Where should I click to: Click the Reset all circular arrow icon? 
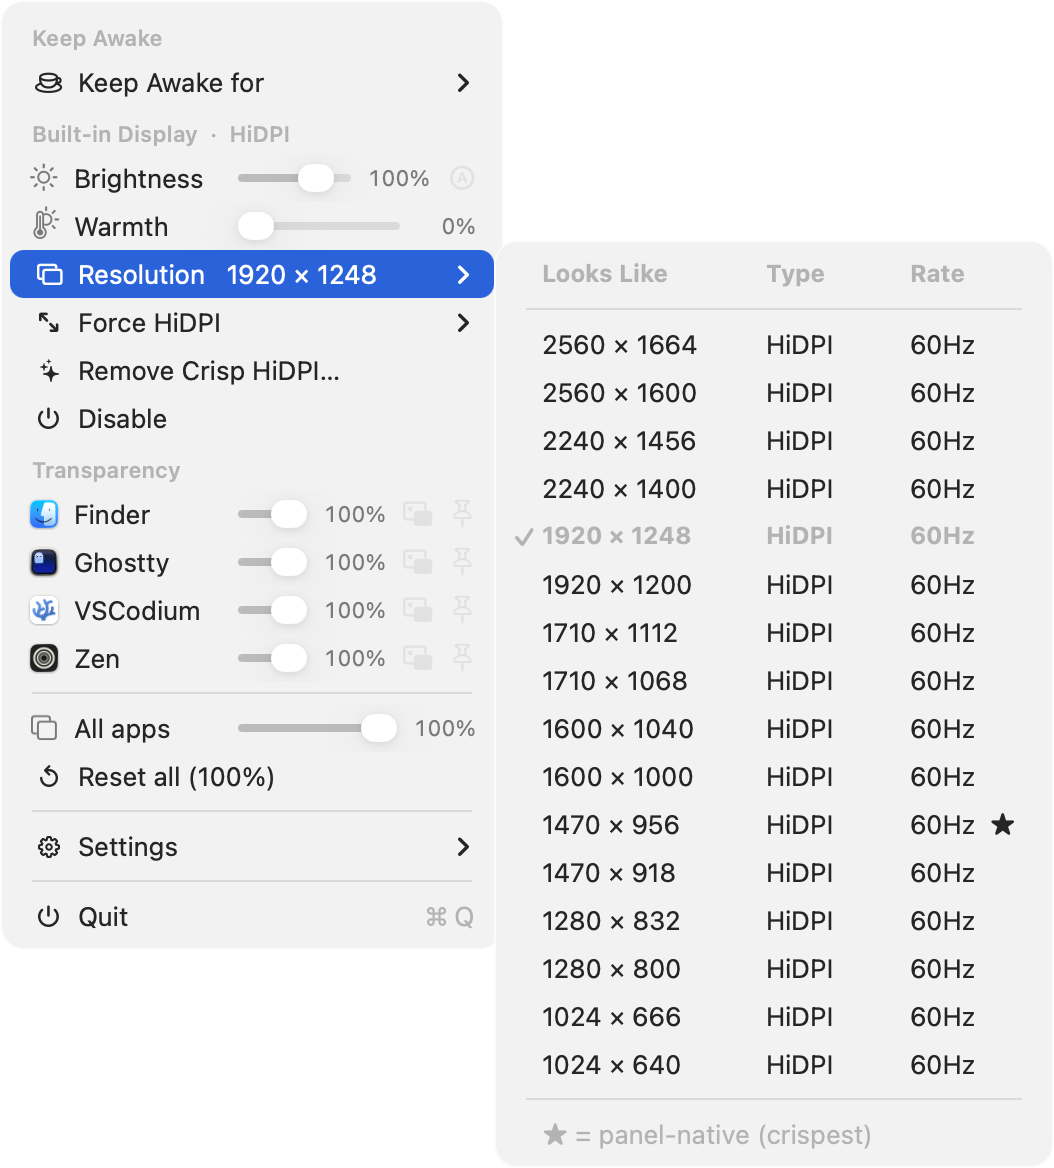(x=48, y=777)
